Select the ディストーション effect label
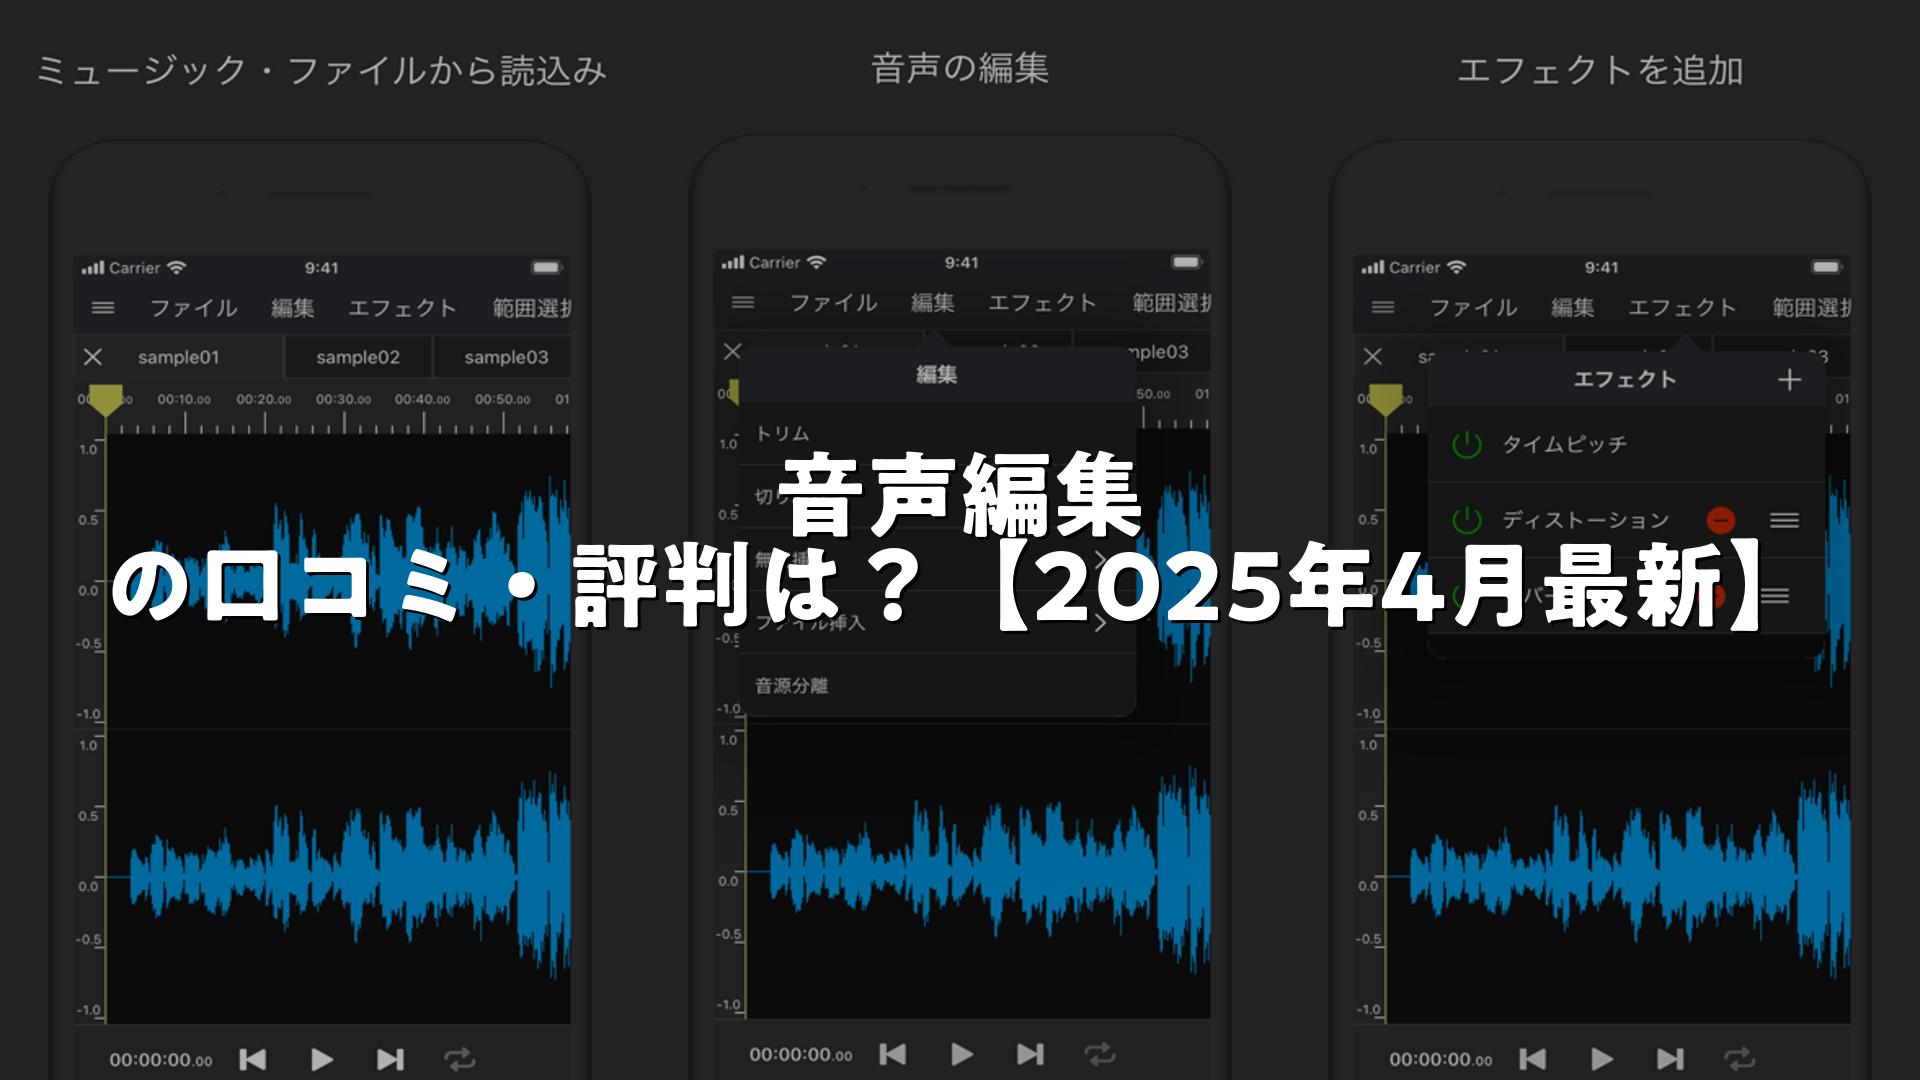Screen dimensions: 1920x1080 (x=1586, y=520)
